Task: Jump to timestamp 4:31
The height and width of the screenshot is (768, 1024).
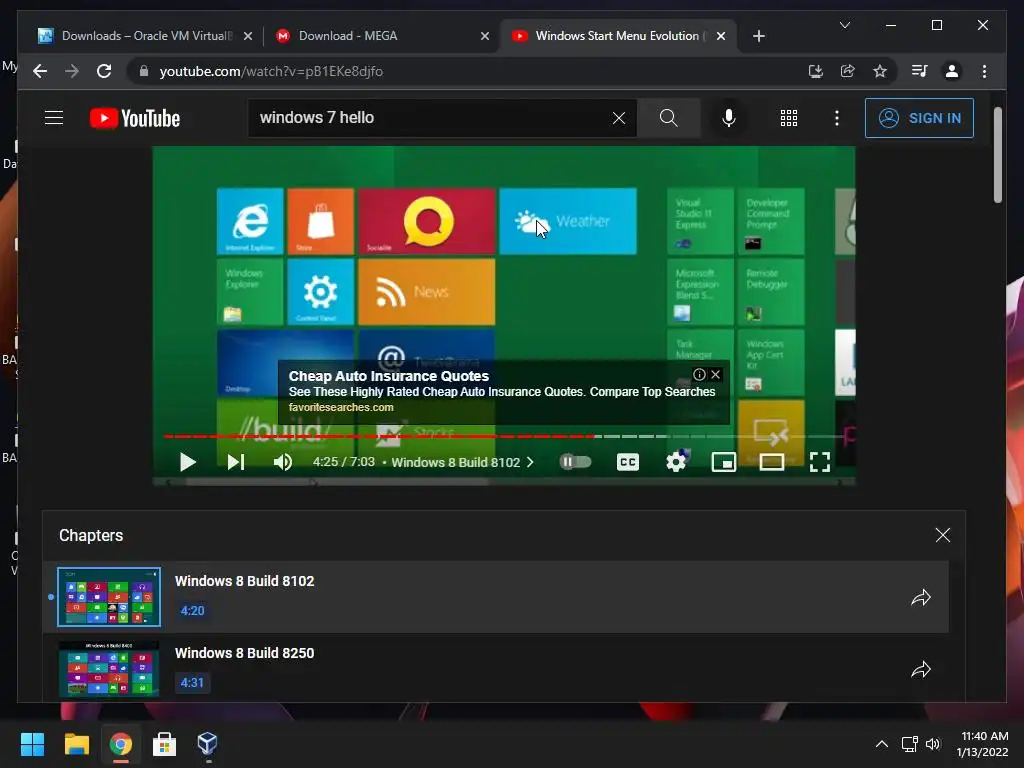Action: coord(193,682)
